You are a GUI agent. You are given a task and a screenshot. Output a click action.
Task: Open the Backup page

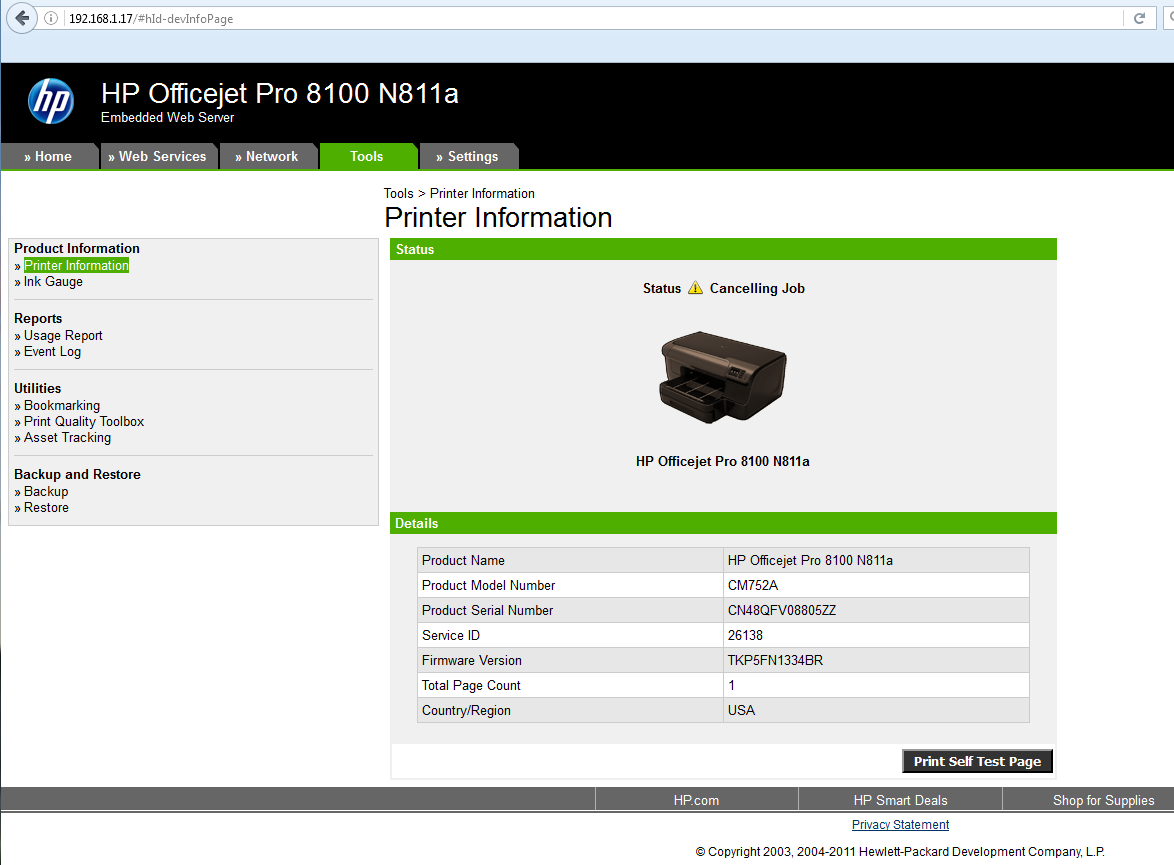[46, 491]
